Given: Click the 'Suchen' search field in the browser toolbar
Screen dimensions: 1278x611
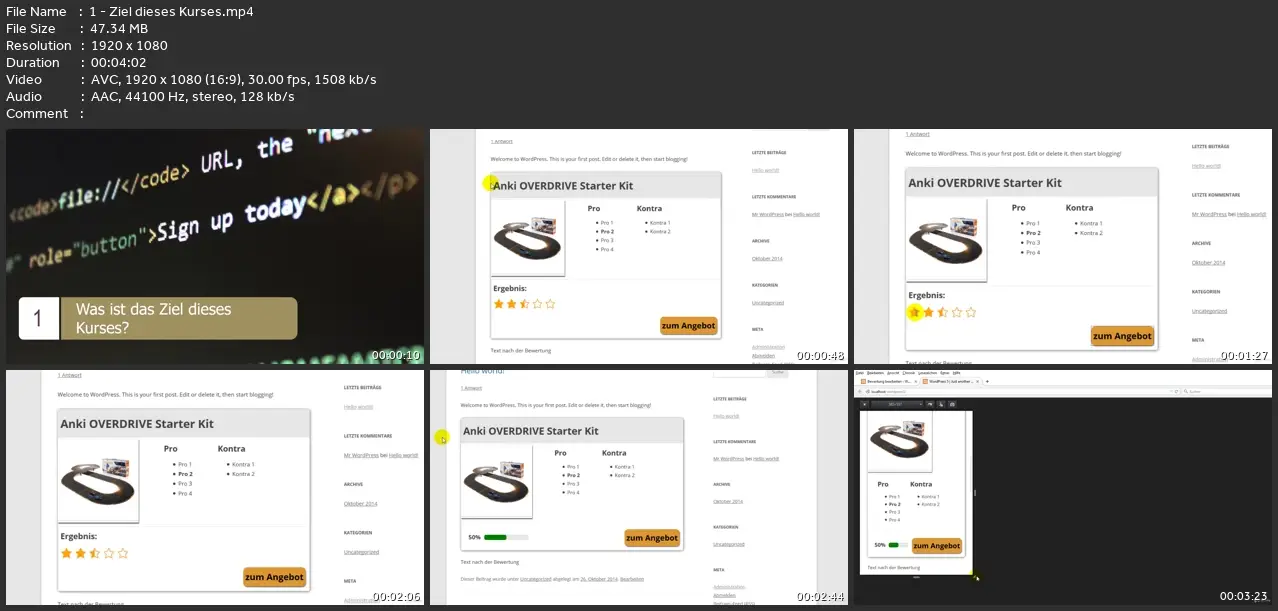Looking at the screenshot, I should 1225,391.
